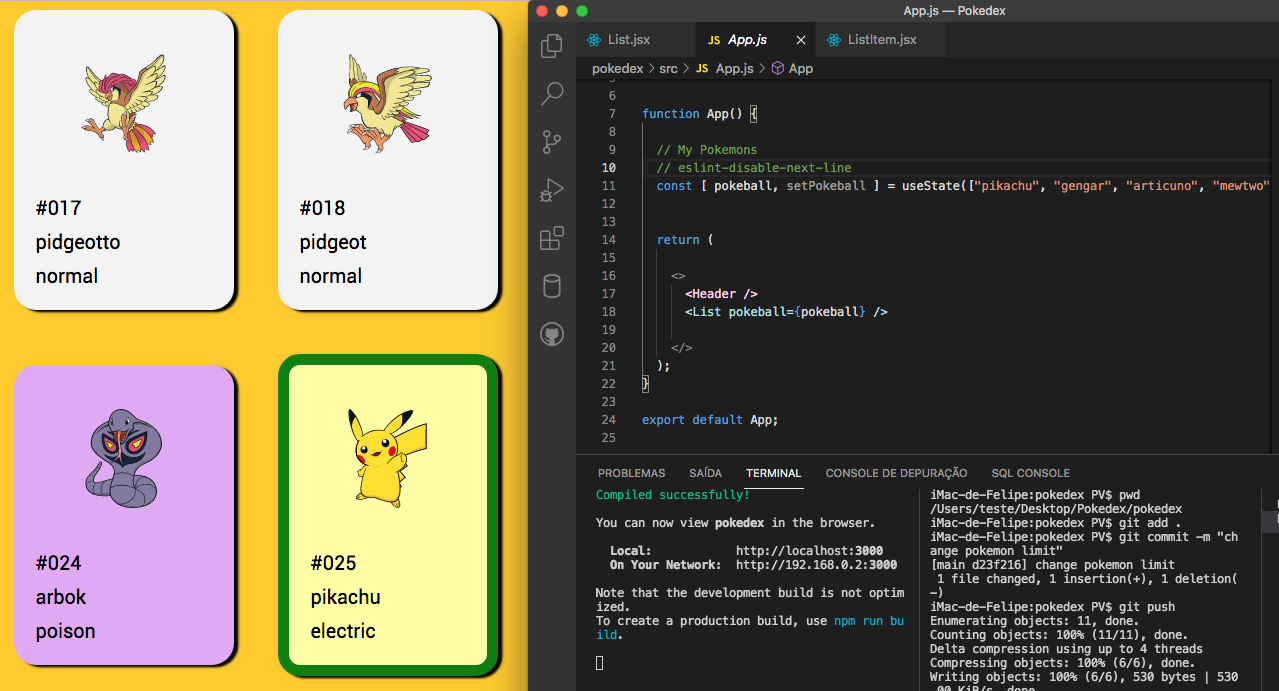Image resolution: width=1279 pixels, height=691 pixels.
Task: Launch the Run and Debug icon
Action: point(551,190)
